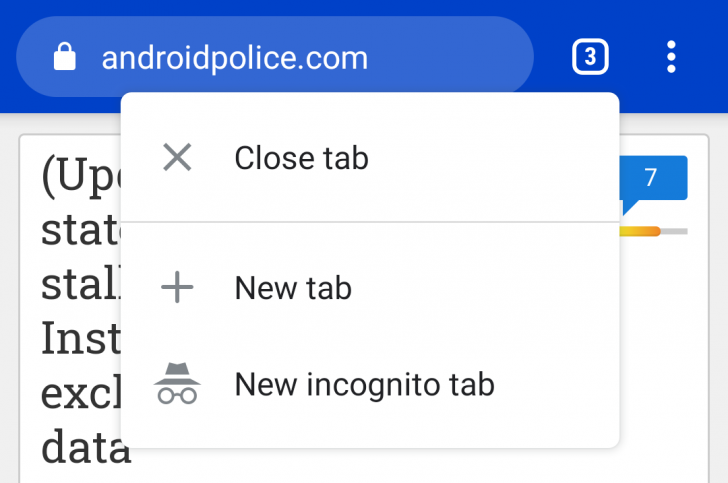Select the "Close tab" menu entry text
This screenshot has height=483, width=728.
(x=301, y=157)
